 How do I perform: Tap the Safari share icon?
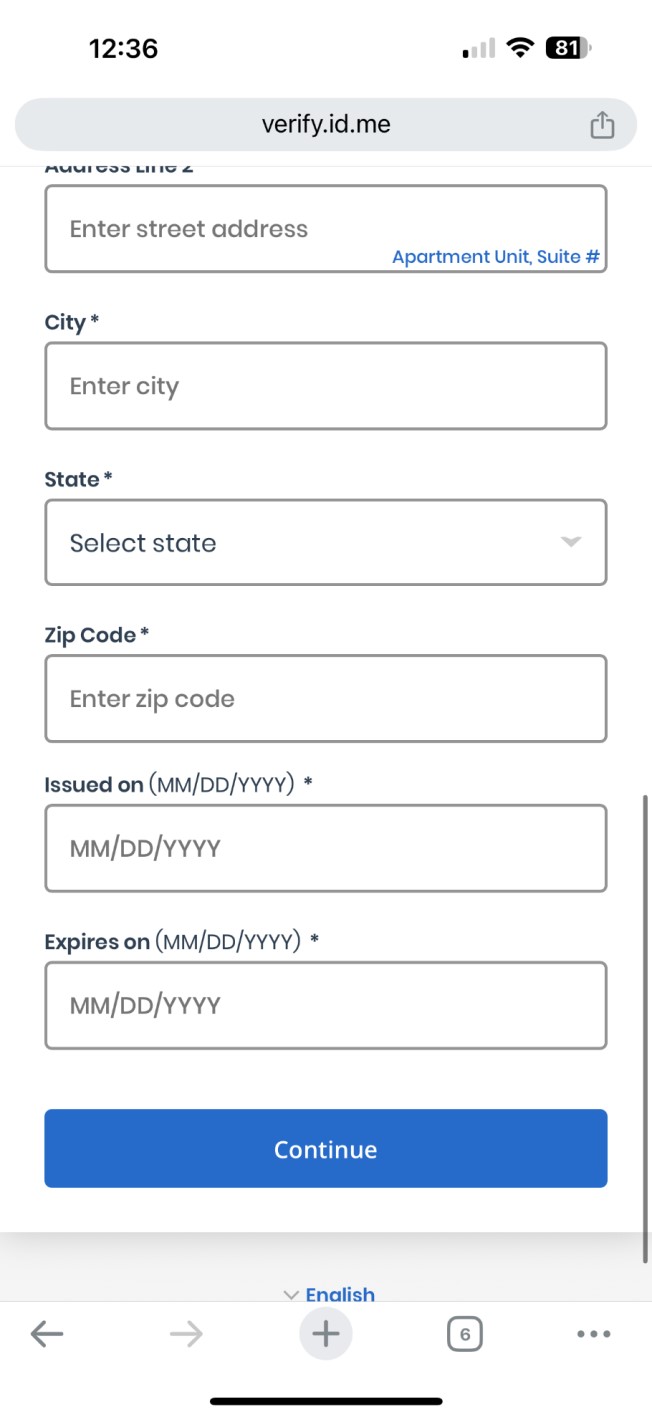601,124
